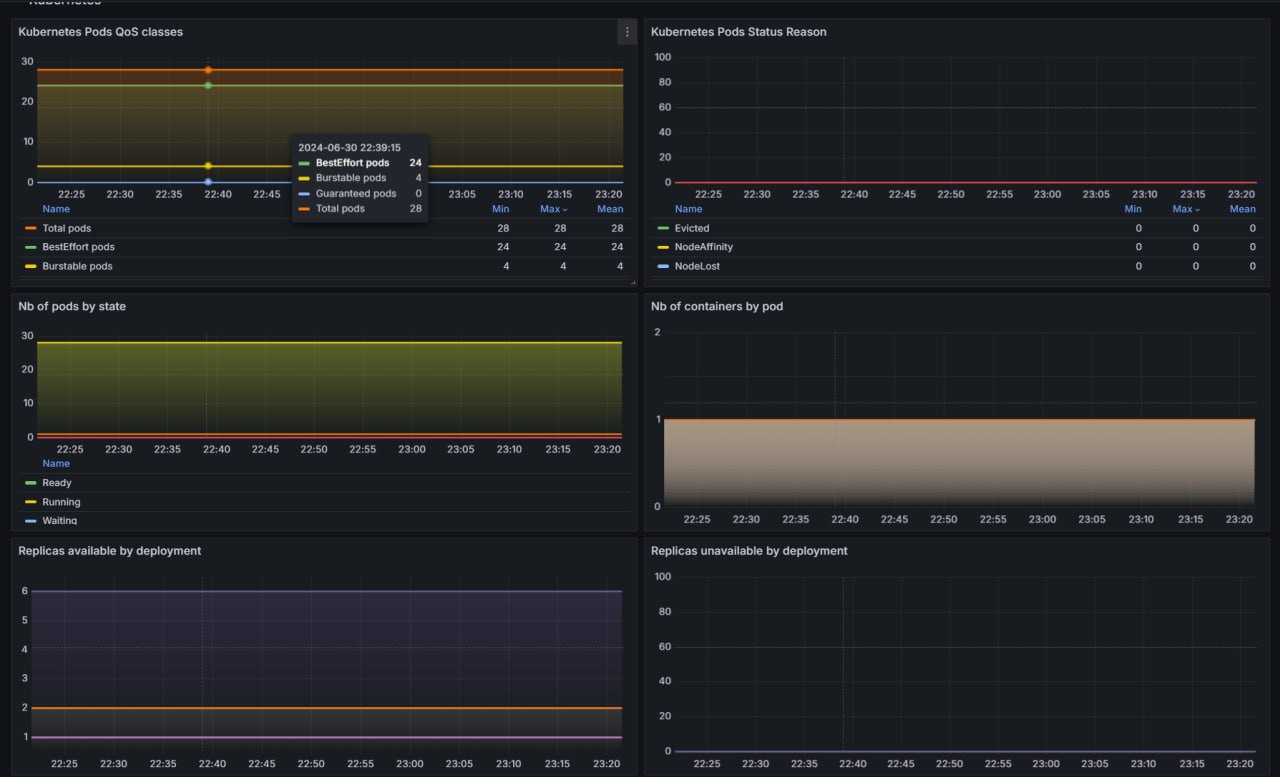Toggle Max sort order in Status Reason legend

1186,209
